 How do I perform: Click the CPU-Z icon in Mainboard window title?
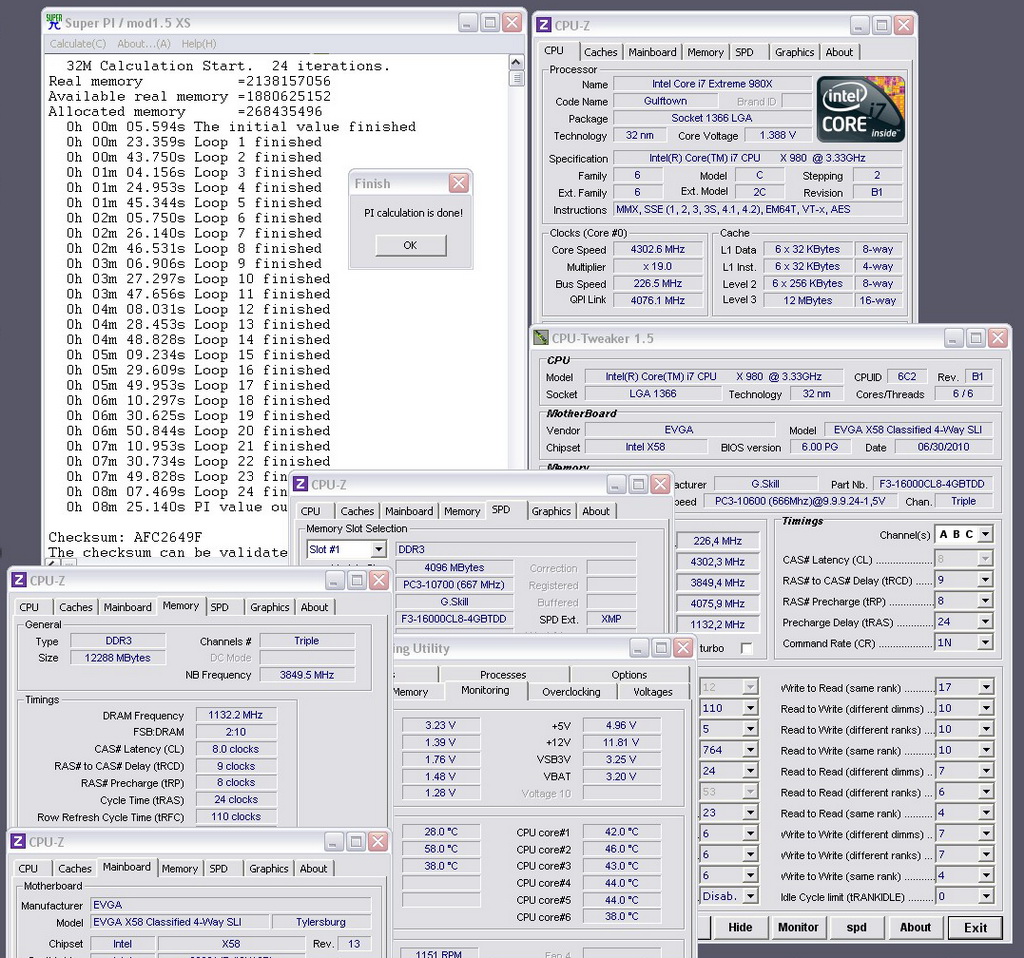click(x=19, y=842)
